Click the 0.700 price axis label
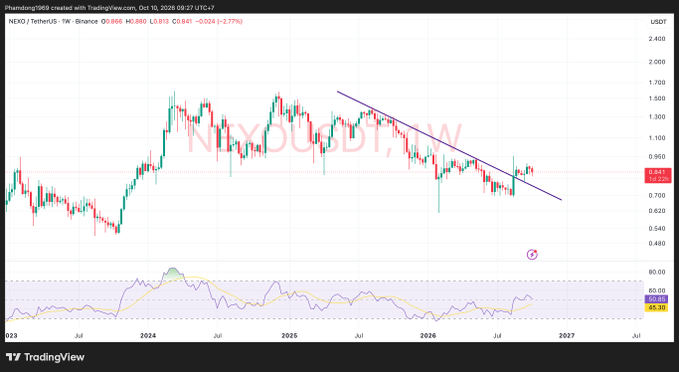 [657, 195]
